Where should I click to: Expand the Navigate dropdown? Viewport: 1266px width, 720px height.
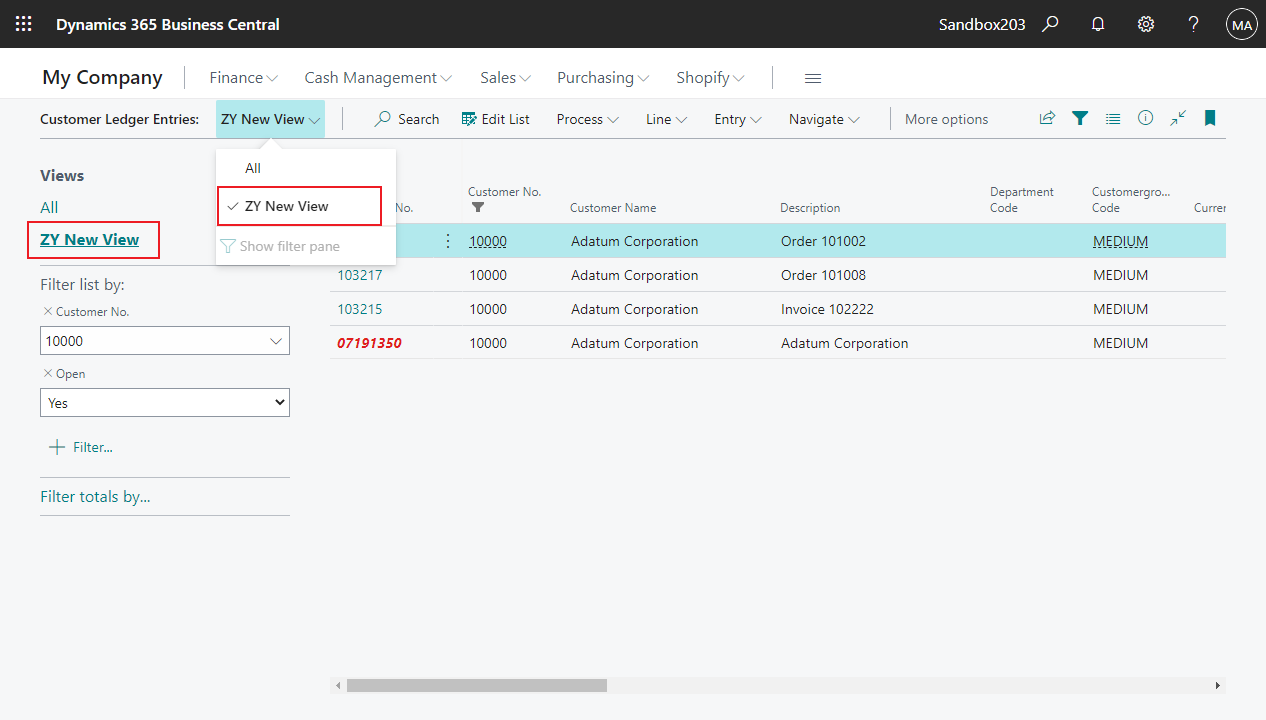point(822,118)
